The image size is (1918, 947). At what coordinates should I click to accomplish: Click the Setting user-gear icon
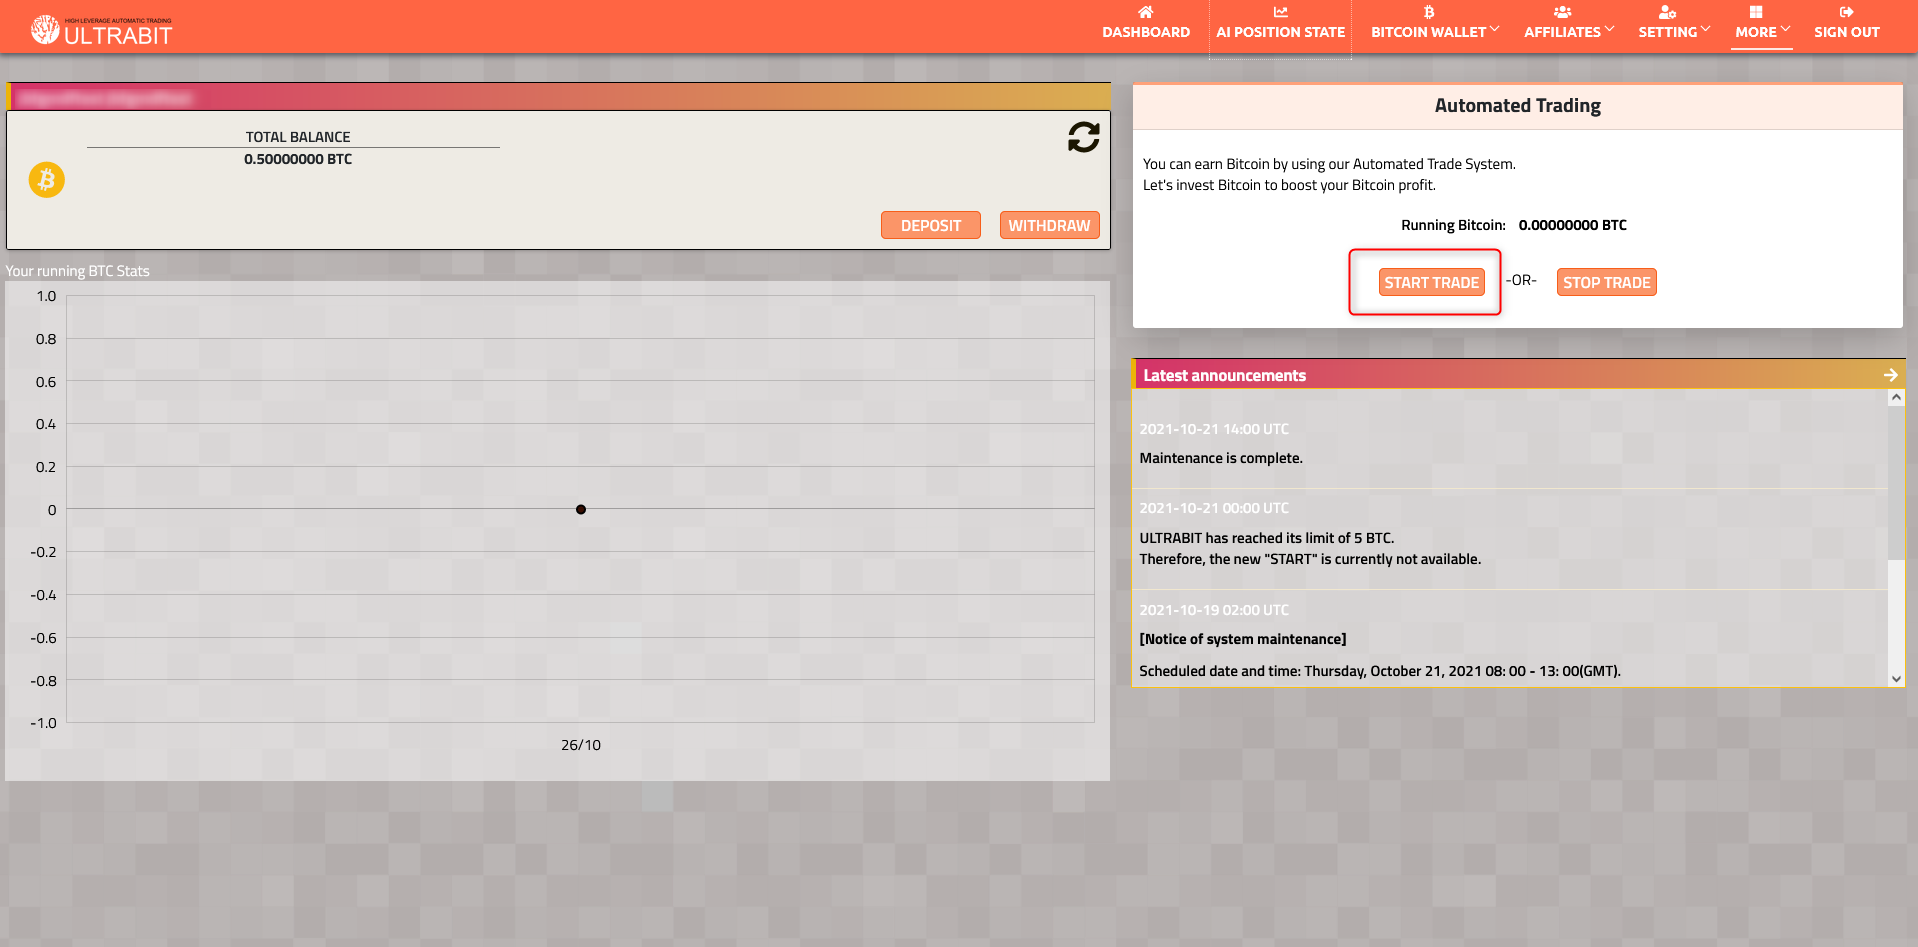[1667, 12]
